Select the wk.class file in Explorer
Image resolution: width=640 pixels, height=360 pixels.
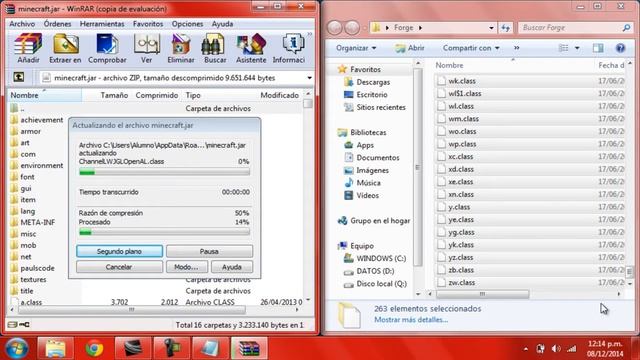[456, 81]
